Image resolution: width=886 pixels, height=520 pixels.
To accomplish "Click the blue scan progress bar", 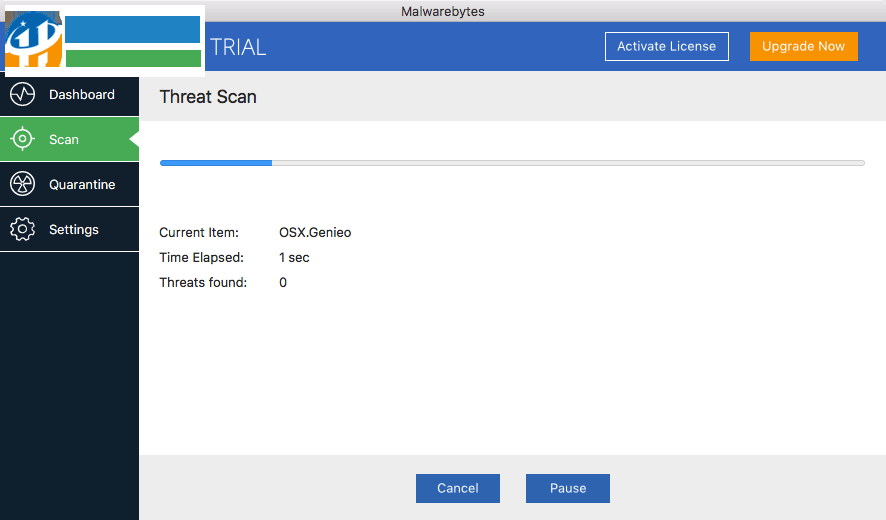I will point(512,163).
